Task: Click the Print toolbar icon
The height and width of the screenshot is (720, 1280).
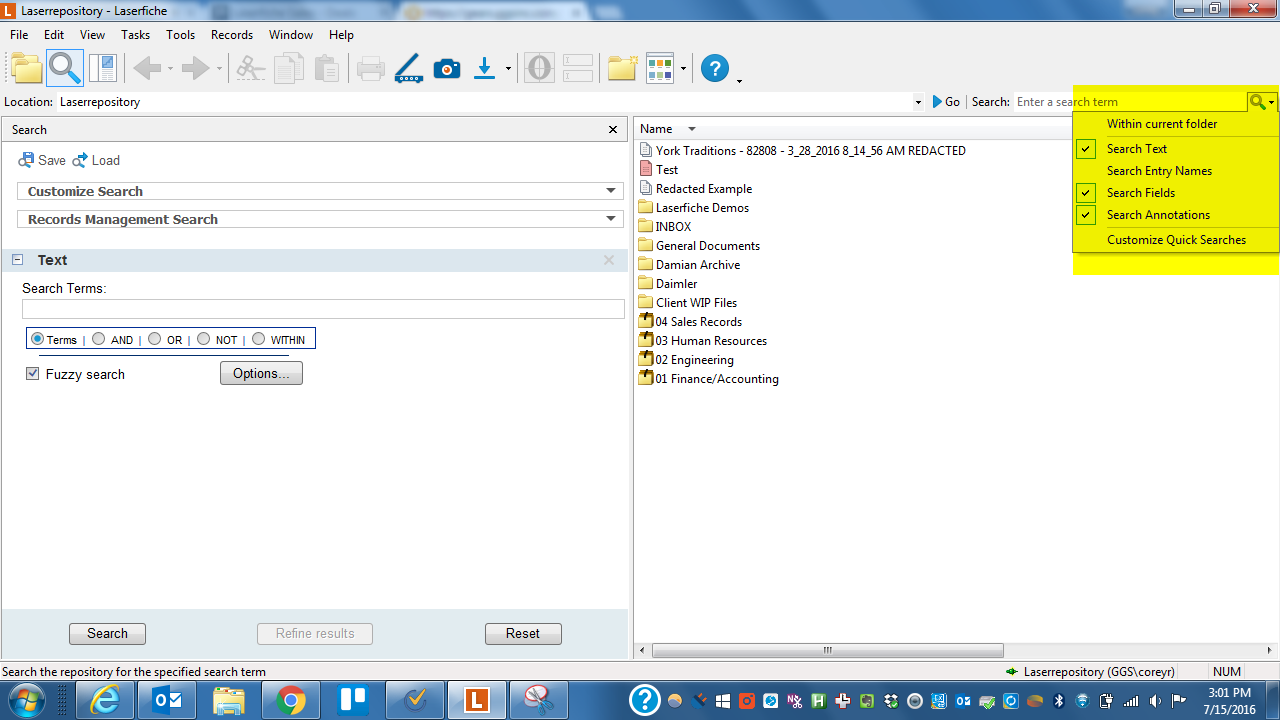Action: click(371, 69)
